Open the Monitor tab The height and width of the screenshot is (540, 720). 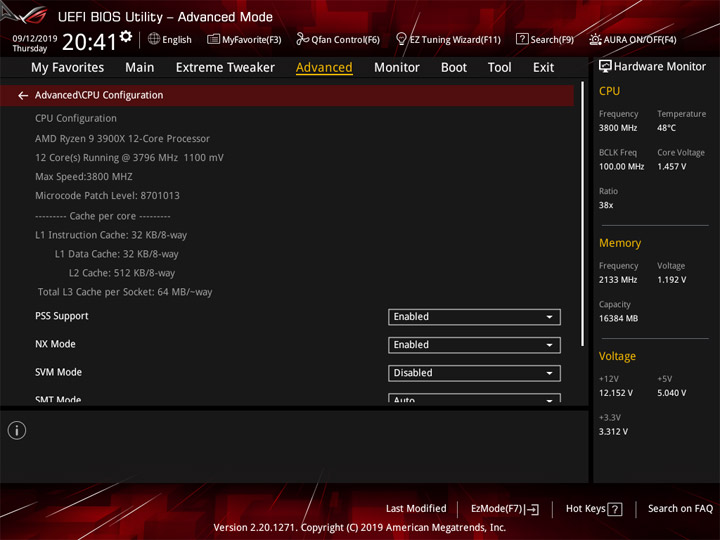click(397, 68)
